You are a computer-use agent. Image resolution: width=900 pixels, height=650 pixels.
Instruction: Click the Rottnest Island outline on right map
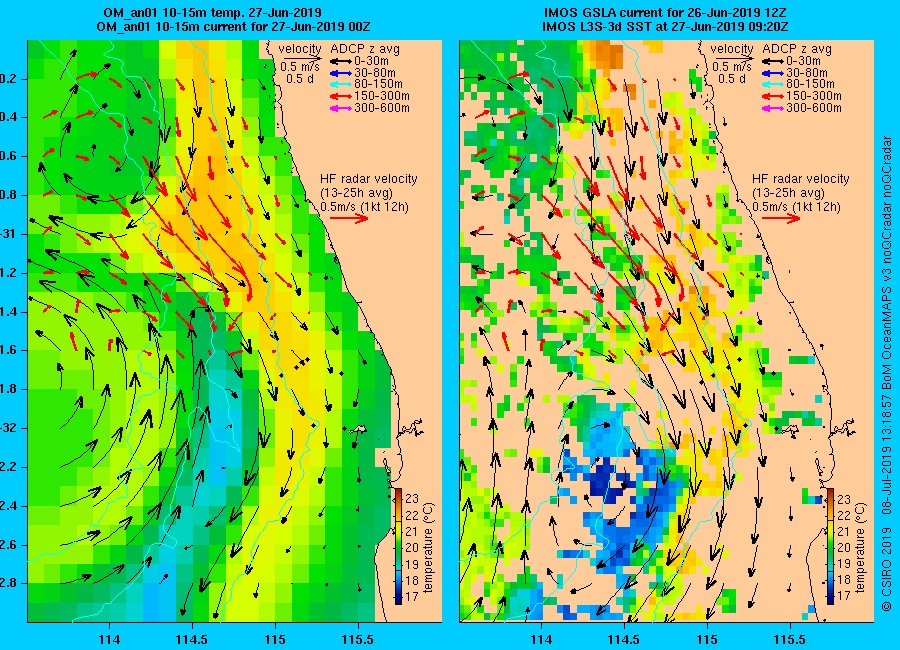(x=791, y=429)
